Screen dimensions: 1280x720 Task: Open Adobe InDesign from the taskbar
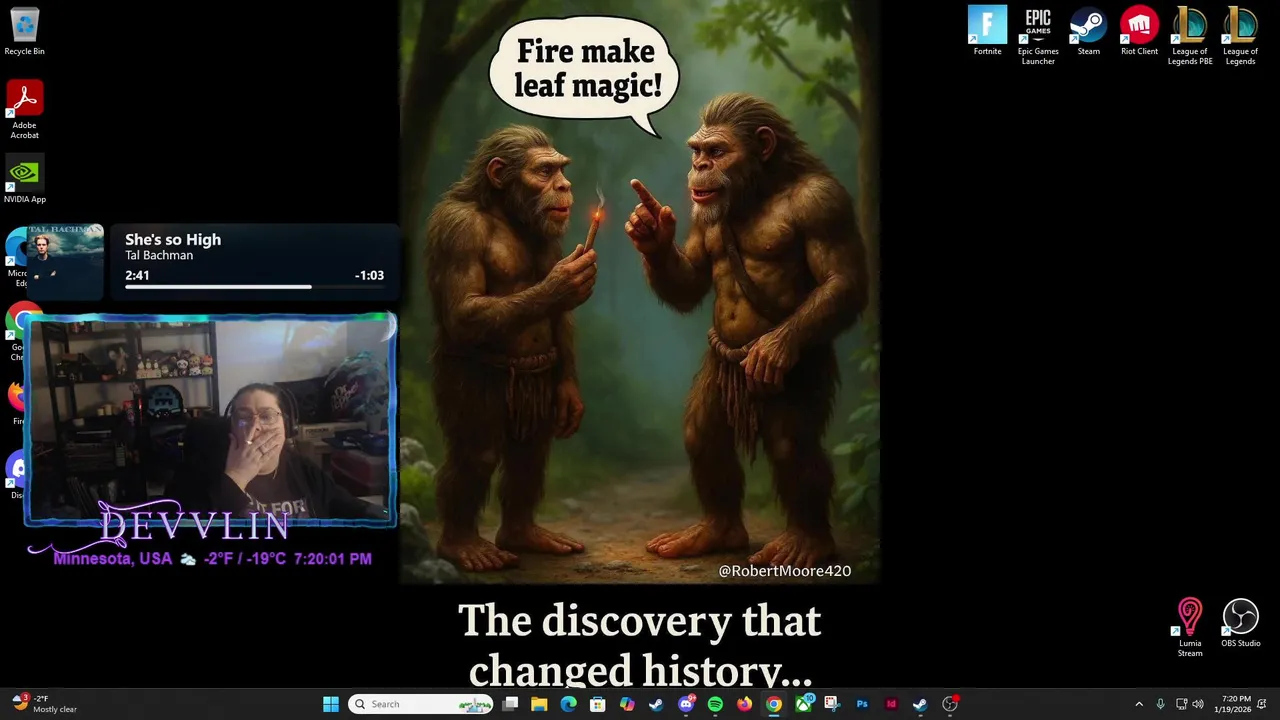(x=891, y=704)
